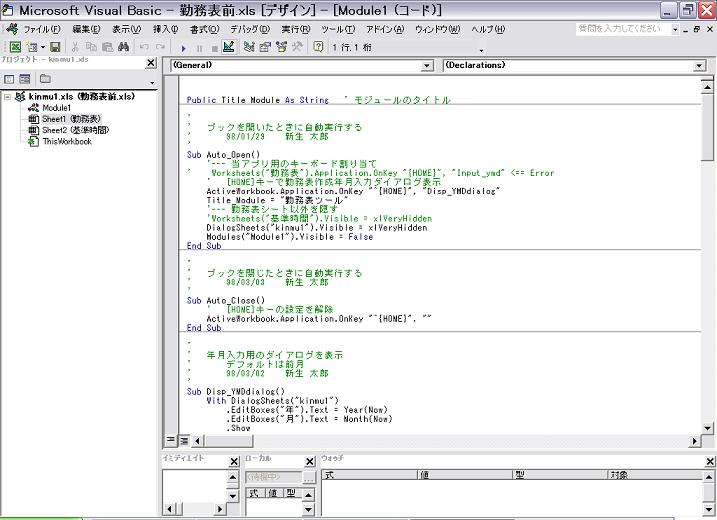Viewport: 717px width, 520px height.
Task: Click View Code icon in Project pane
Action: [x=9, y=79]
